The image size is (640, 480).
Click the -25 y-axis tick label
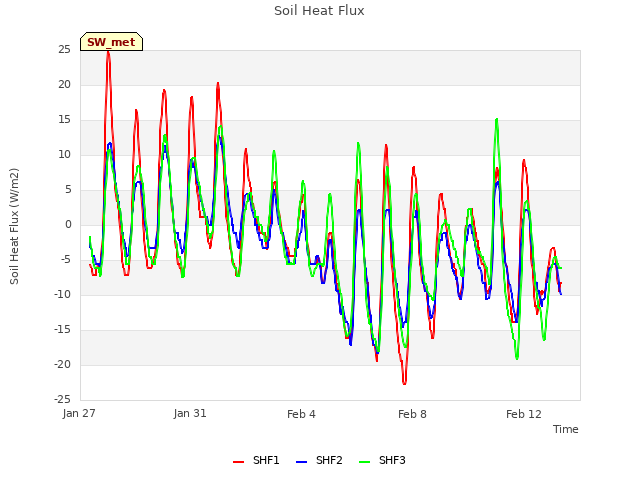coord(63,400)
